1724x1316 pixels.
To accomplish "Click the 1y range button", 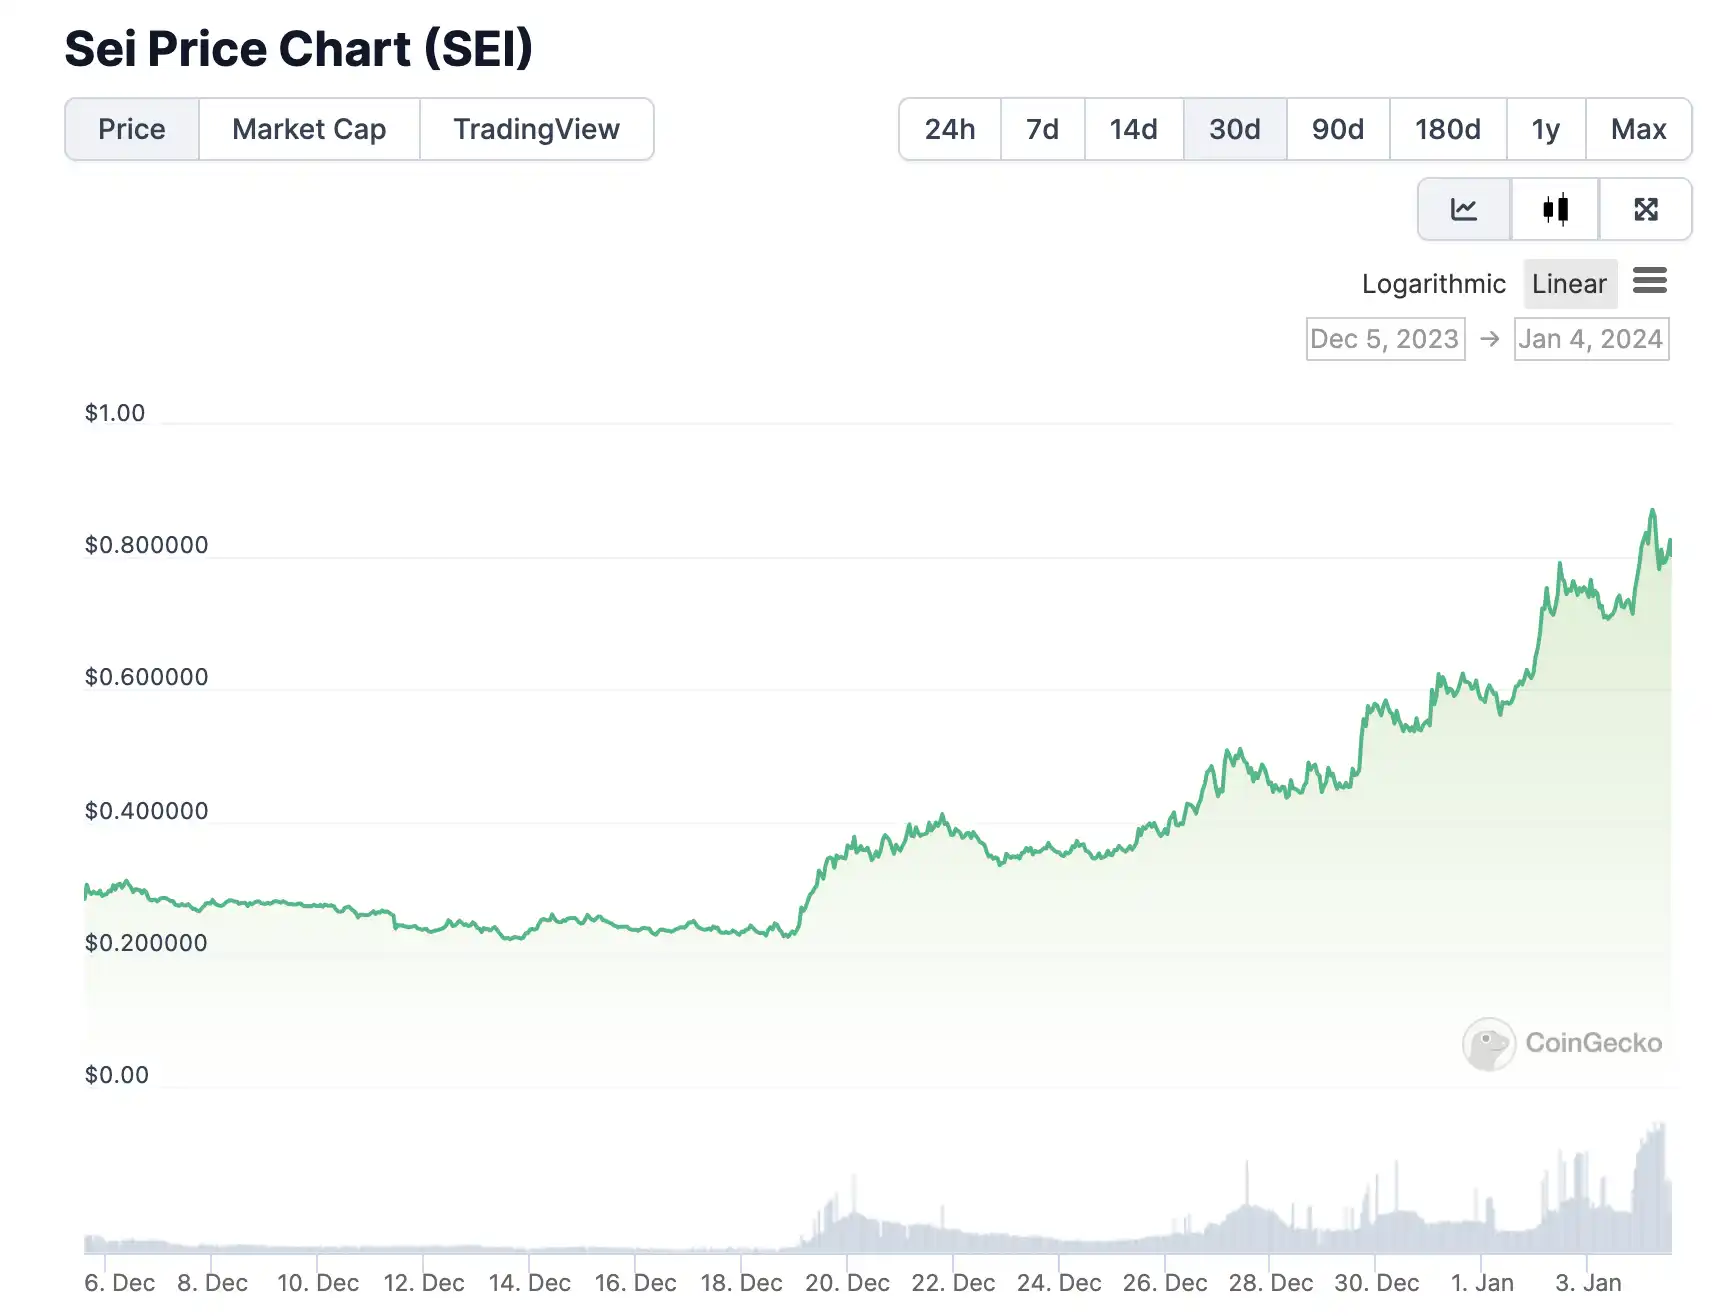I will pyautogui.click(x=1545, y=129).
